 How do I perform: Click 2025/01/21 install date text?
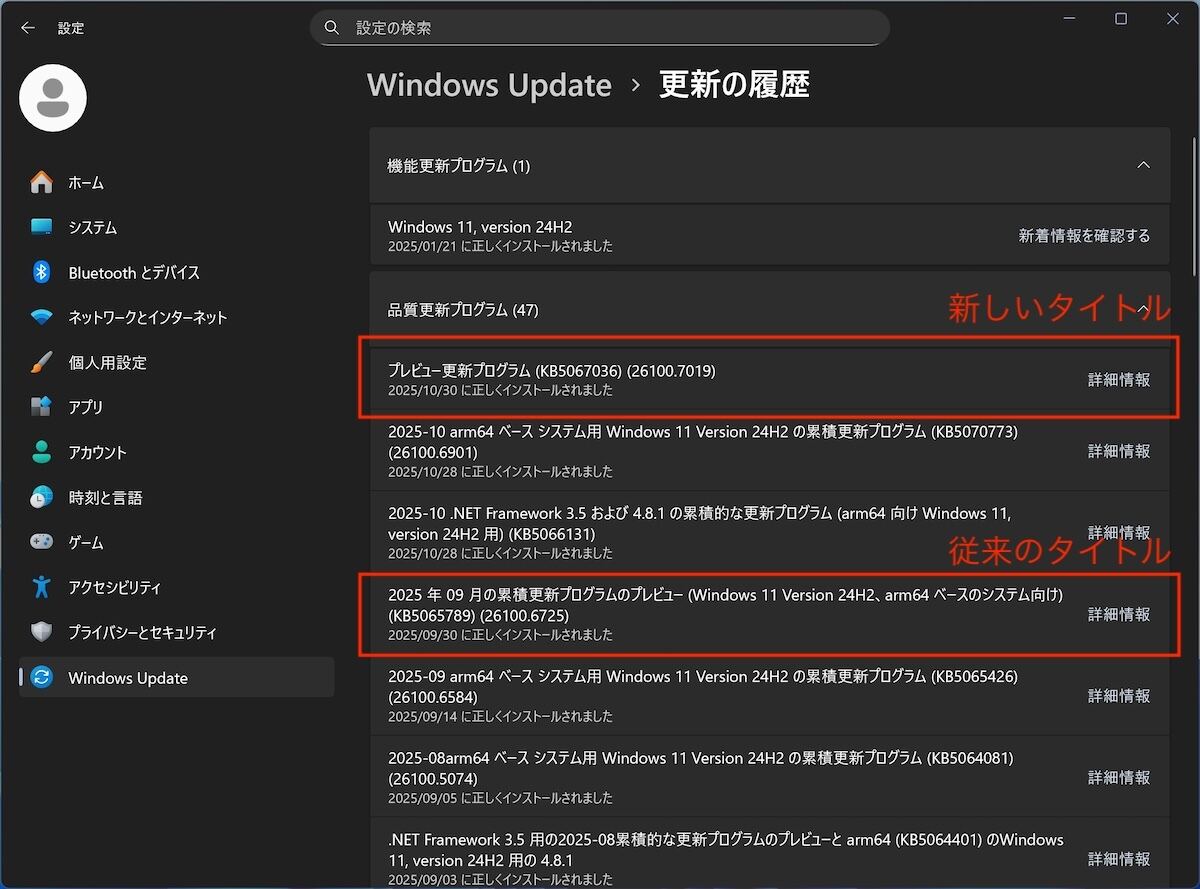500,246
